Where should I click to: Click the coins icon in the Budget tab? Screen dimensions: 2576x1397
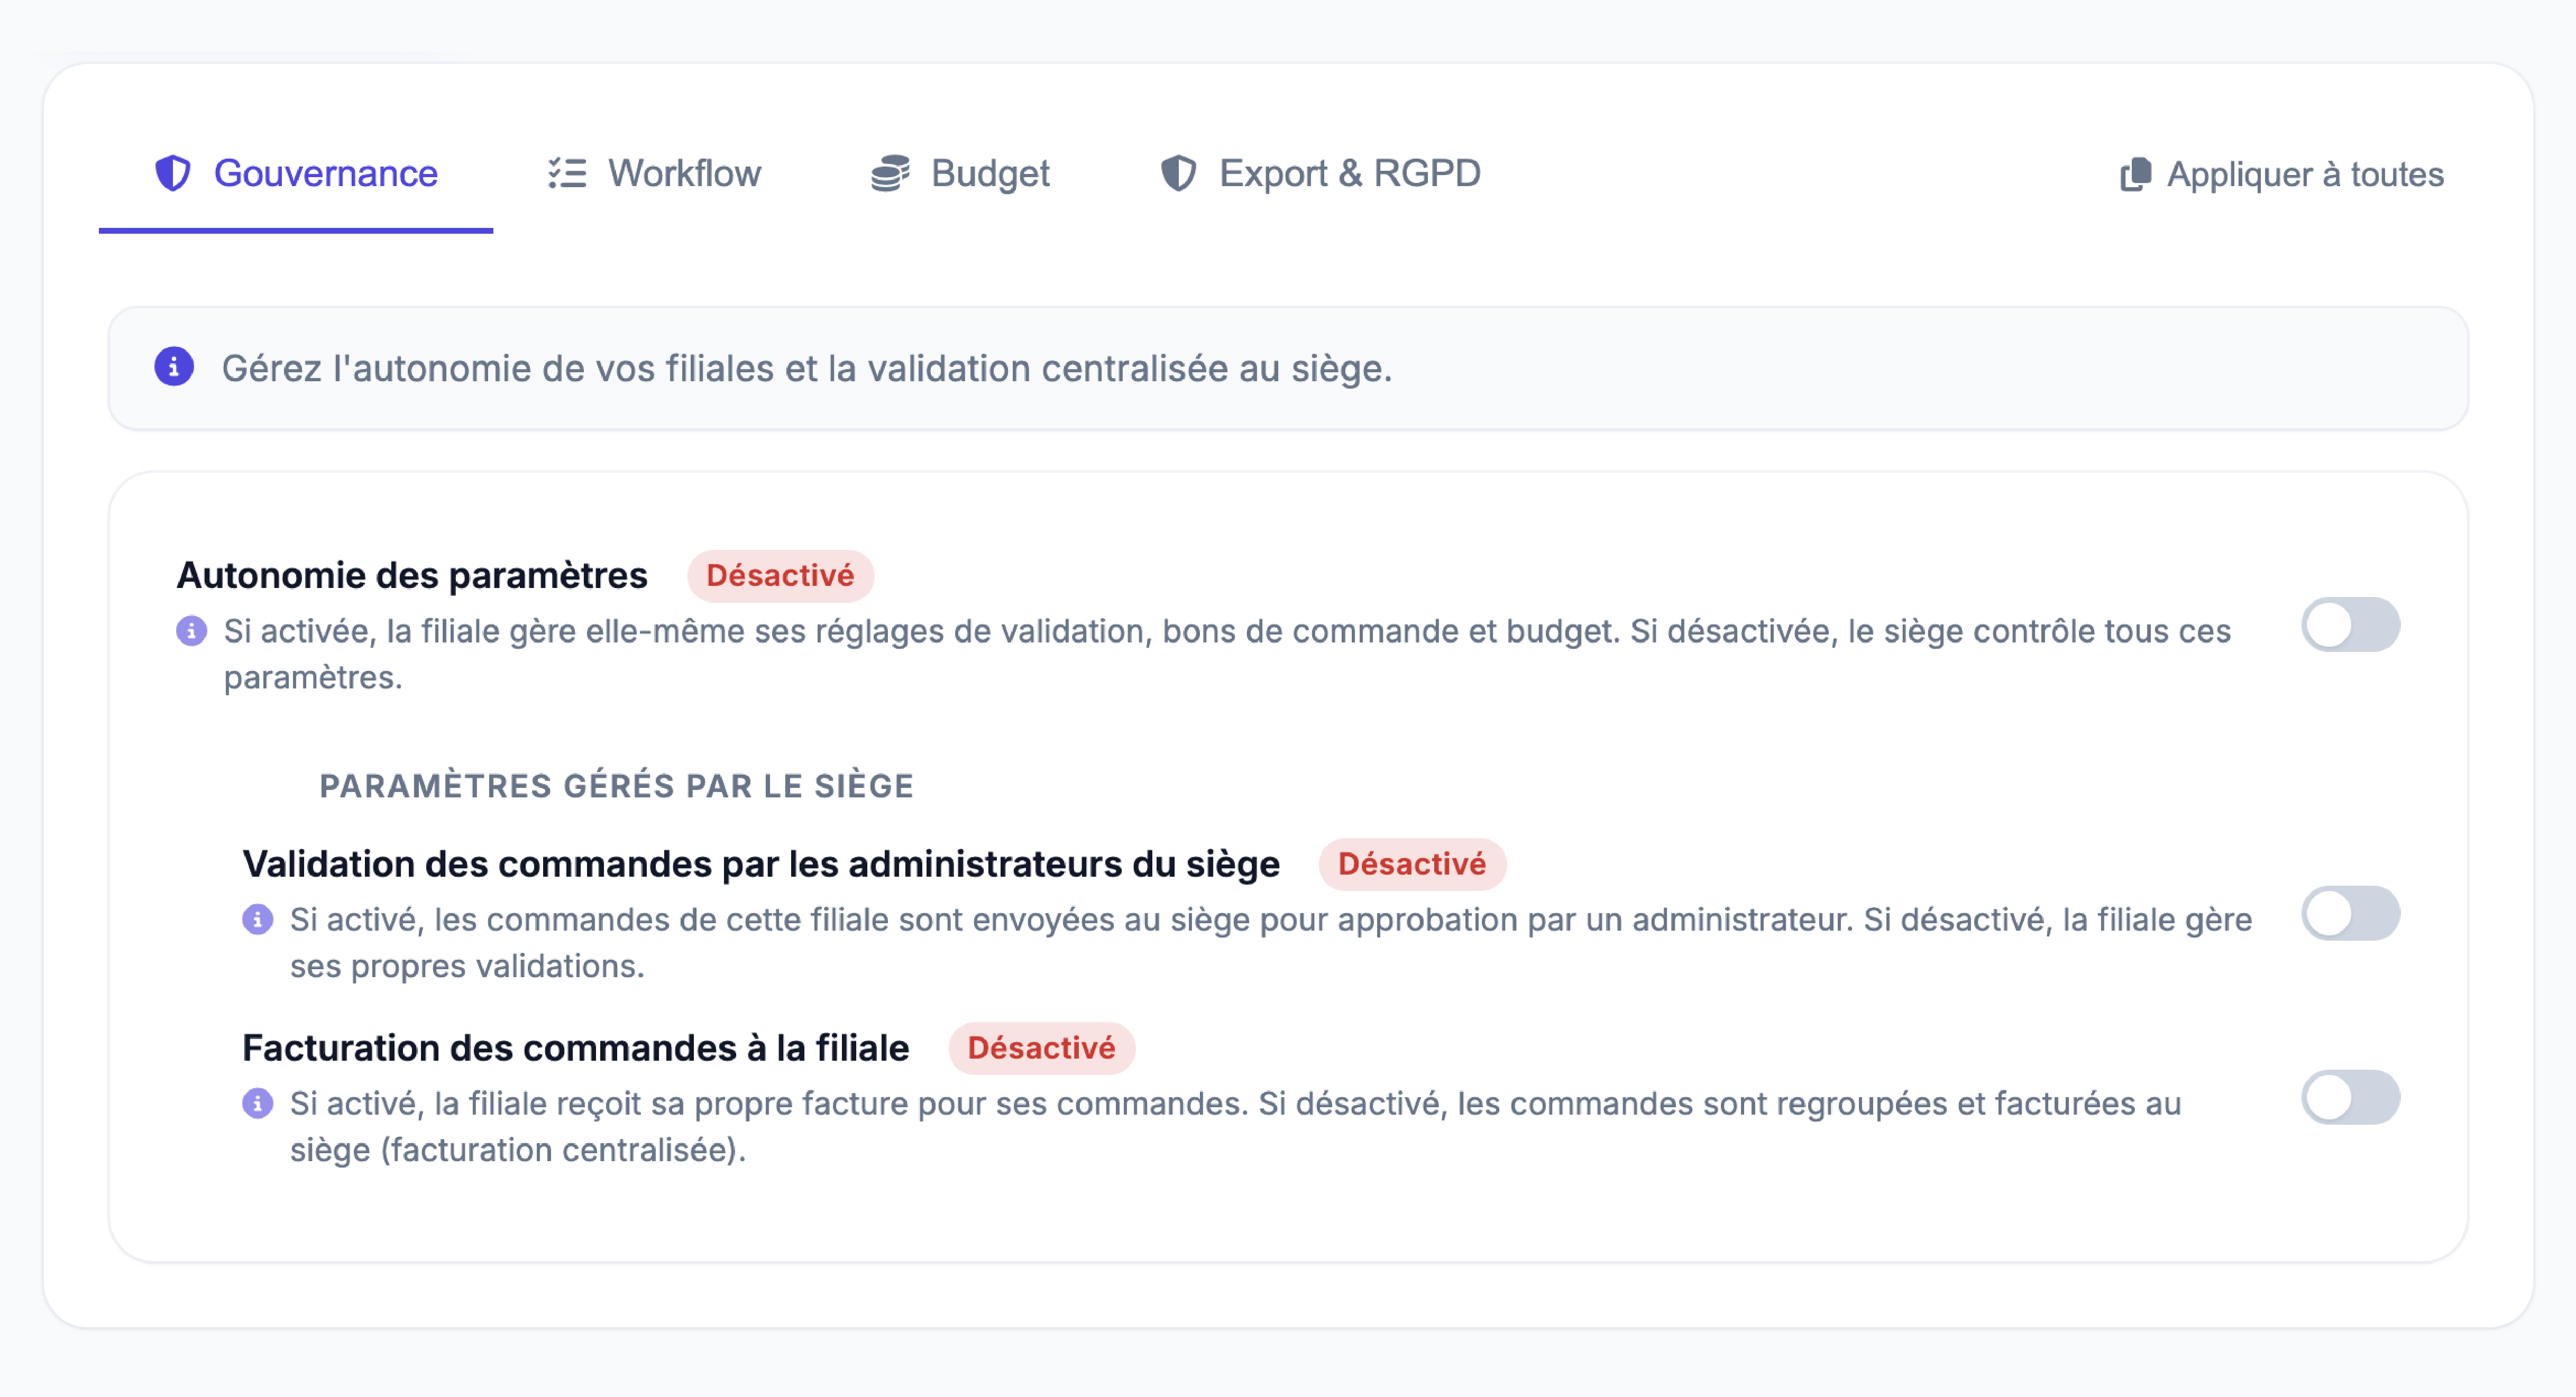pyautogui.click(x=890, y=173)
